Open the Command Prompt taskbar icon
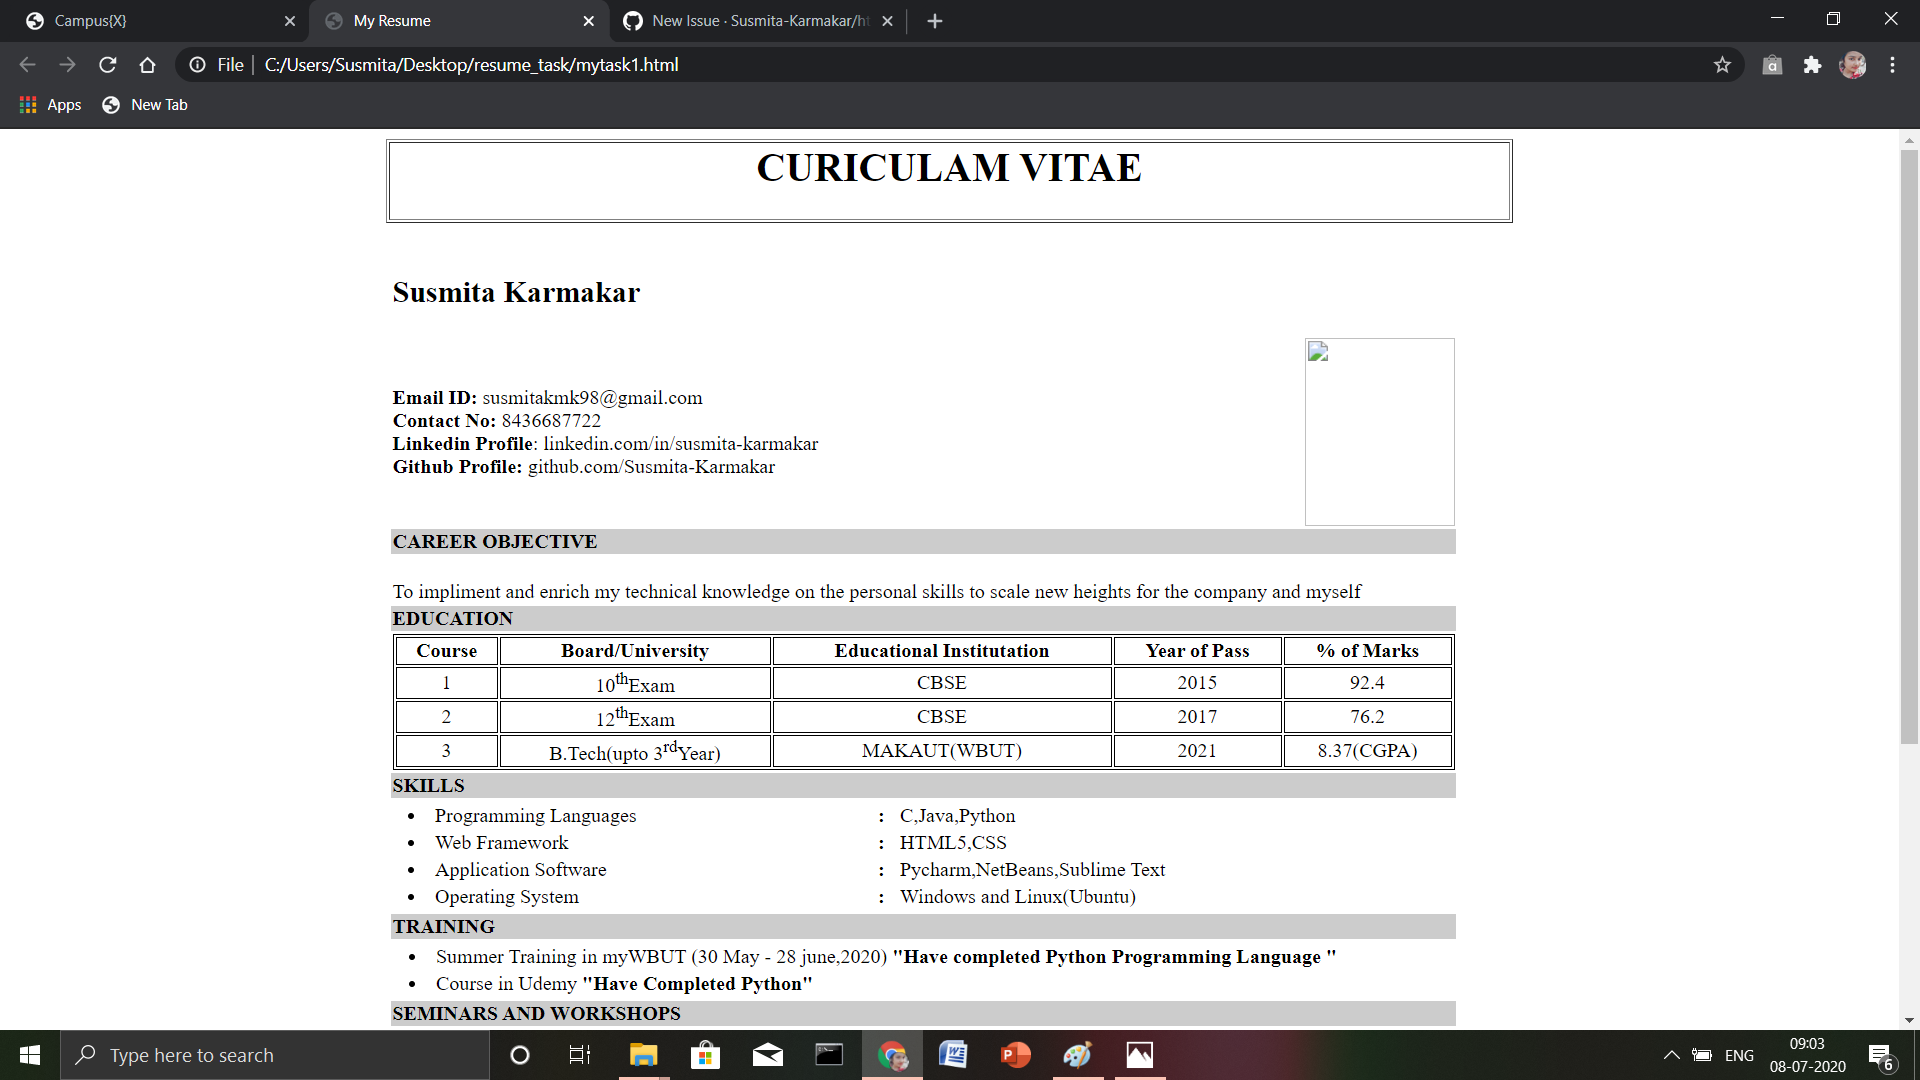The width and height of the screenshot is (1920, 1080). point(829,1055)
